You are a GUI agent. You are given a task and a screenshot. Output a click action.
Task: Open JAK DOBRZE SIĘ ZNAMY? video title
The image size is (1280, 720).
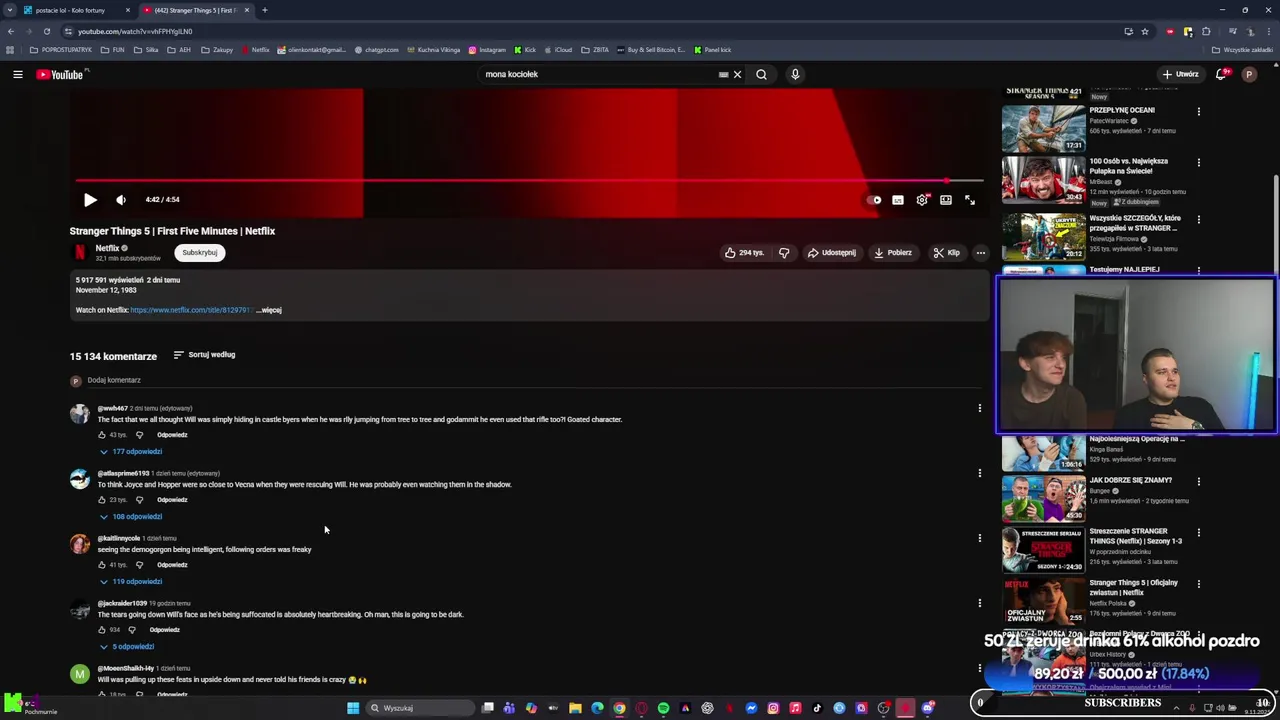point(1130,480)
